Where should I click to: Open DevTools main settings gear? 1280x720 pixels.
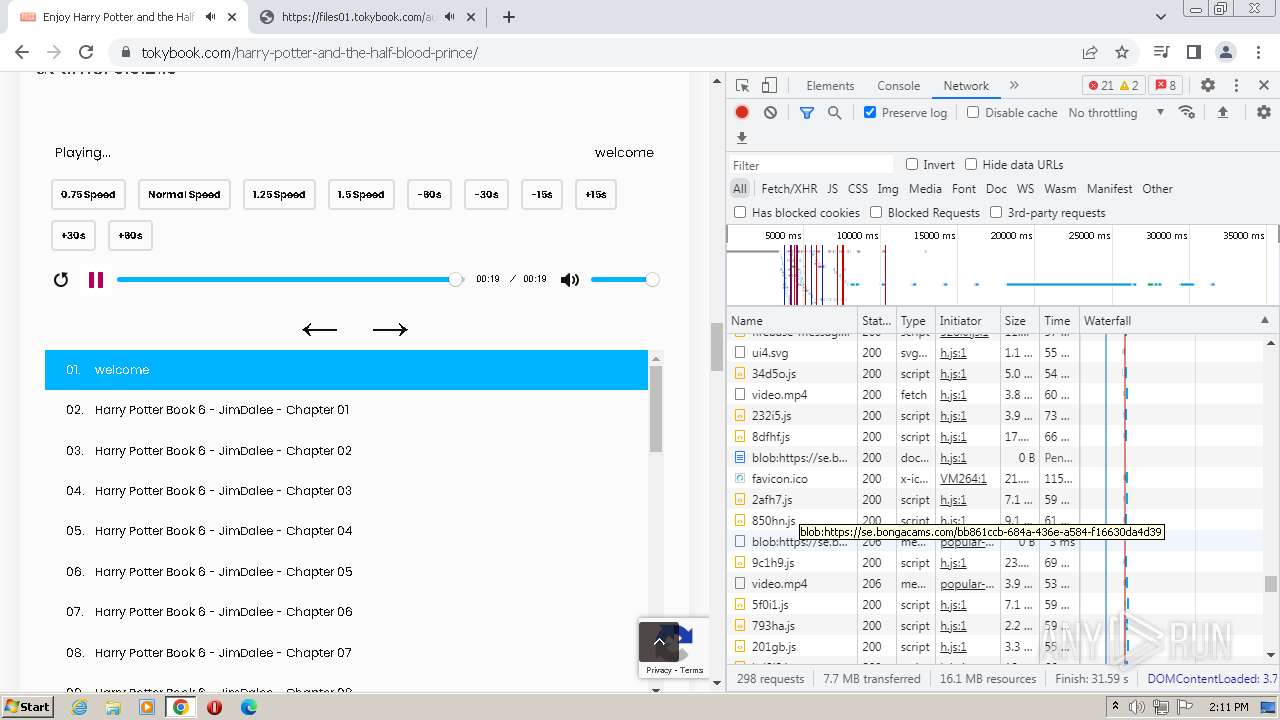click(1208, 86)
